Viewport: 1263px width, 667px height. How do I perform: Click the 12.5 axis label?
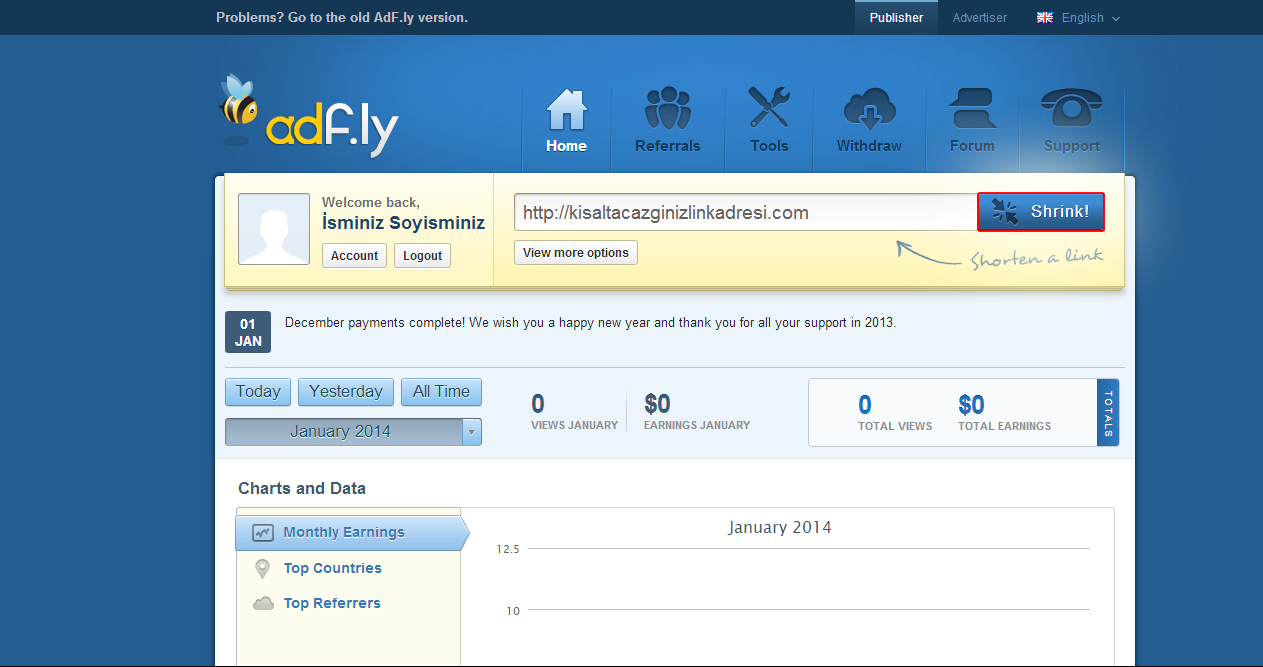coord(508,549)
